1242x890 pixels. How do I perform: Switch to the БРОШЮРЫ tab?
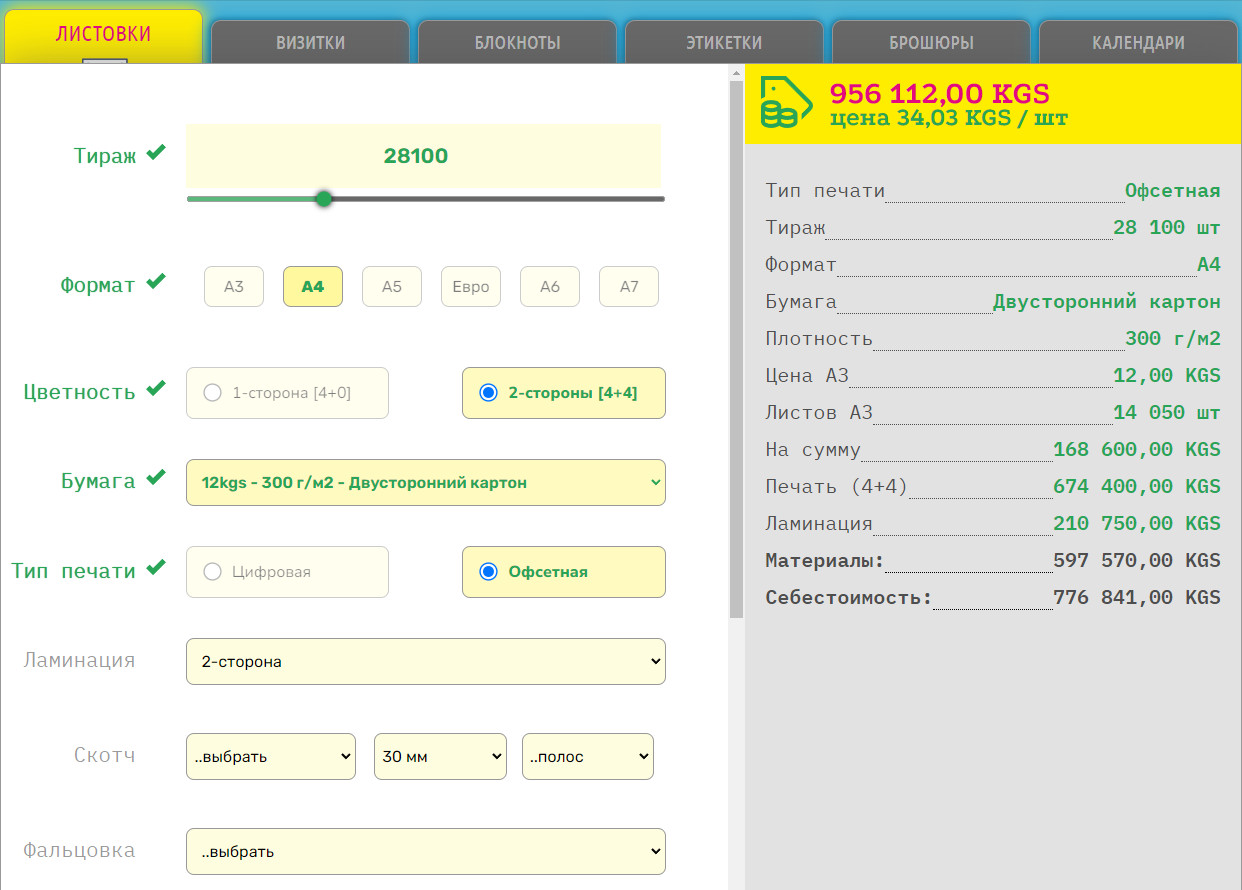coord(931,43)
